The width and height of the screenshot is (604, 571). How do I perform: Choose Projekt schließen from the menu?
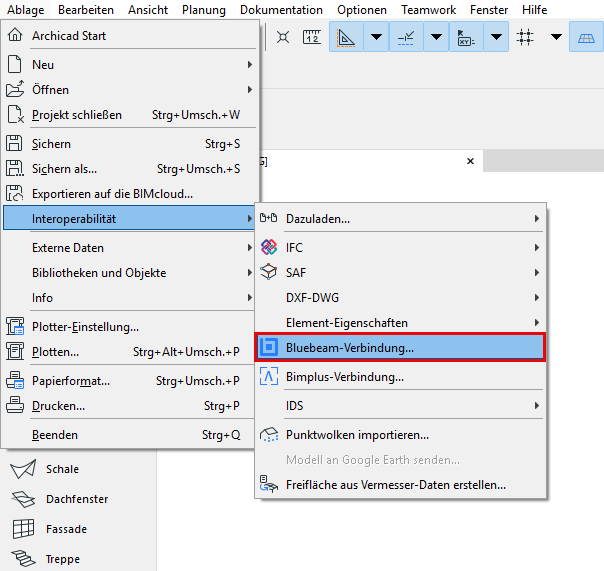(129, 115)
